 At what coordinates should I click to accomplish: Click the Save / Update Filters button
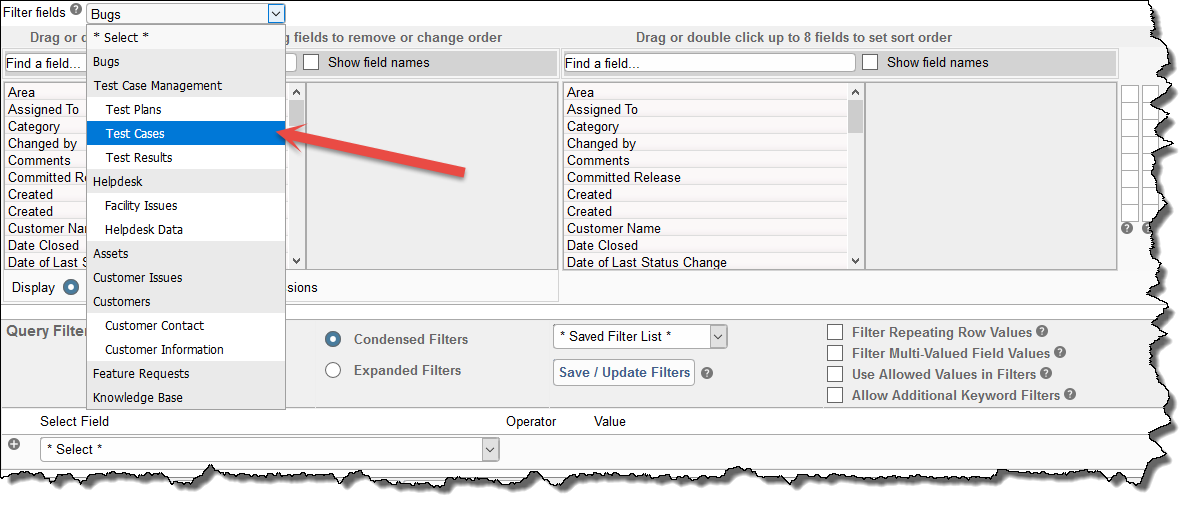pyautogui.click(x=624, y=373)
